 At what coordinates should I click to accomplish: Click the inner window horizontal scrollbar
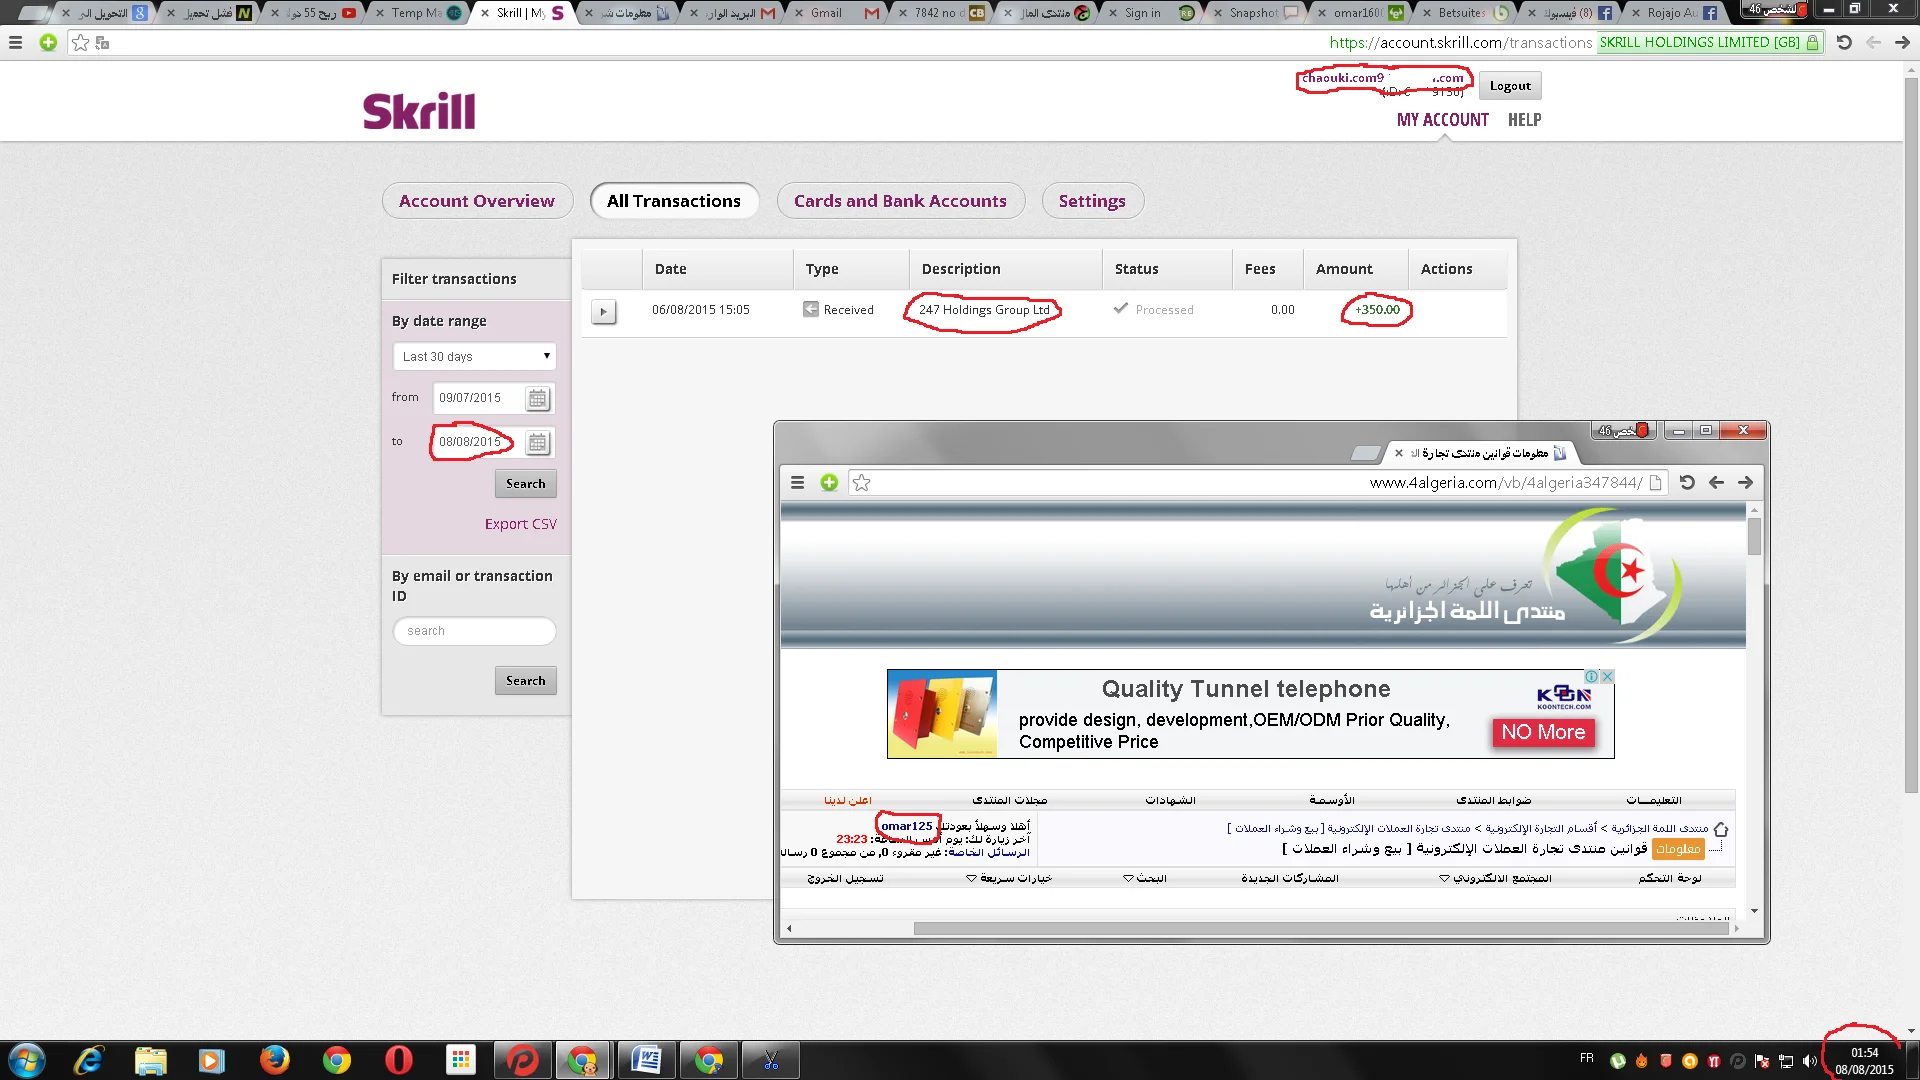[x=1320, y=929]
